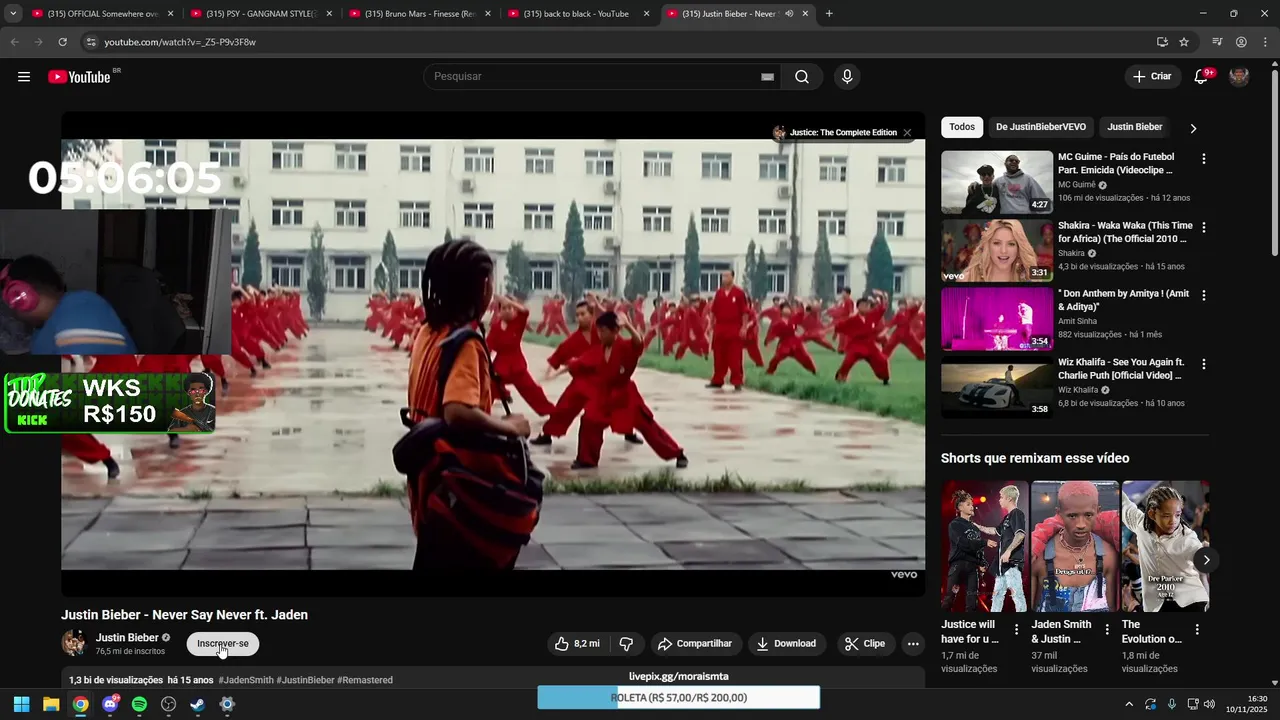Open Don Anthem by Amitya thumbnail
This screenshot has height=720, width=1280.
[x=997, y=319]
